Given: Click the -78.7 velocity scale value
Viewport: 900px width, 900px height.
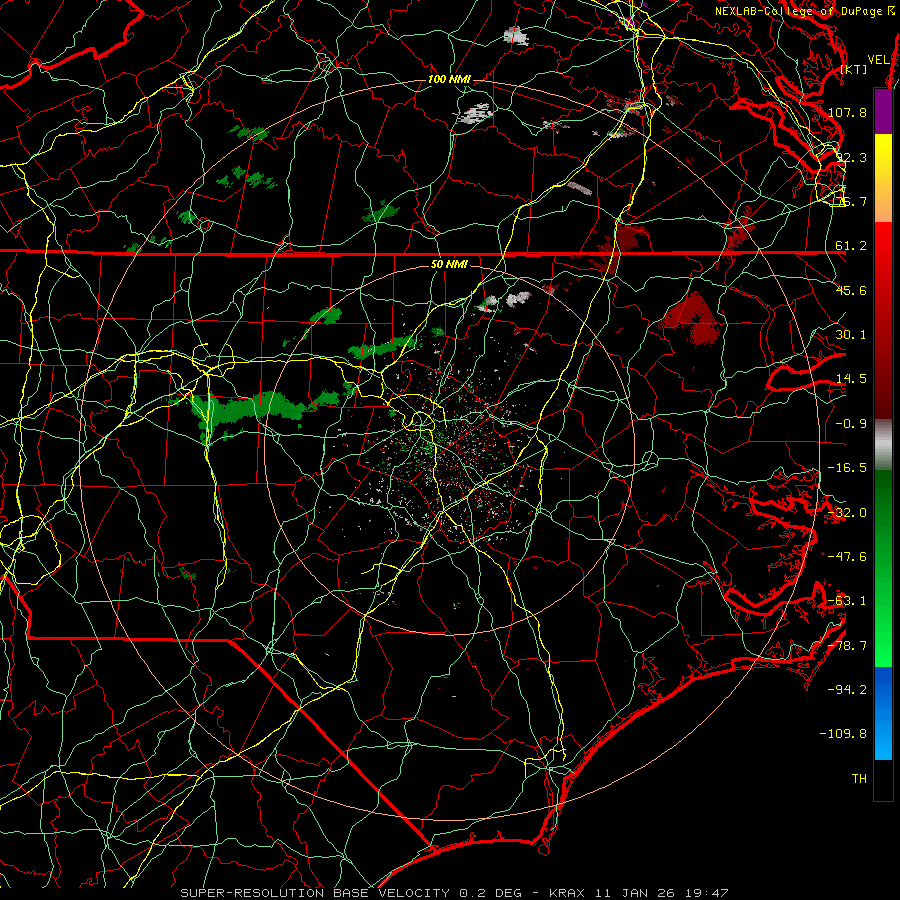Looking at the screenshot, I should (847, 646).
